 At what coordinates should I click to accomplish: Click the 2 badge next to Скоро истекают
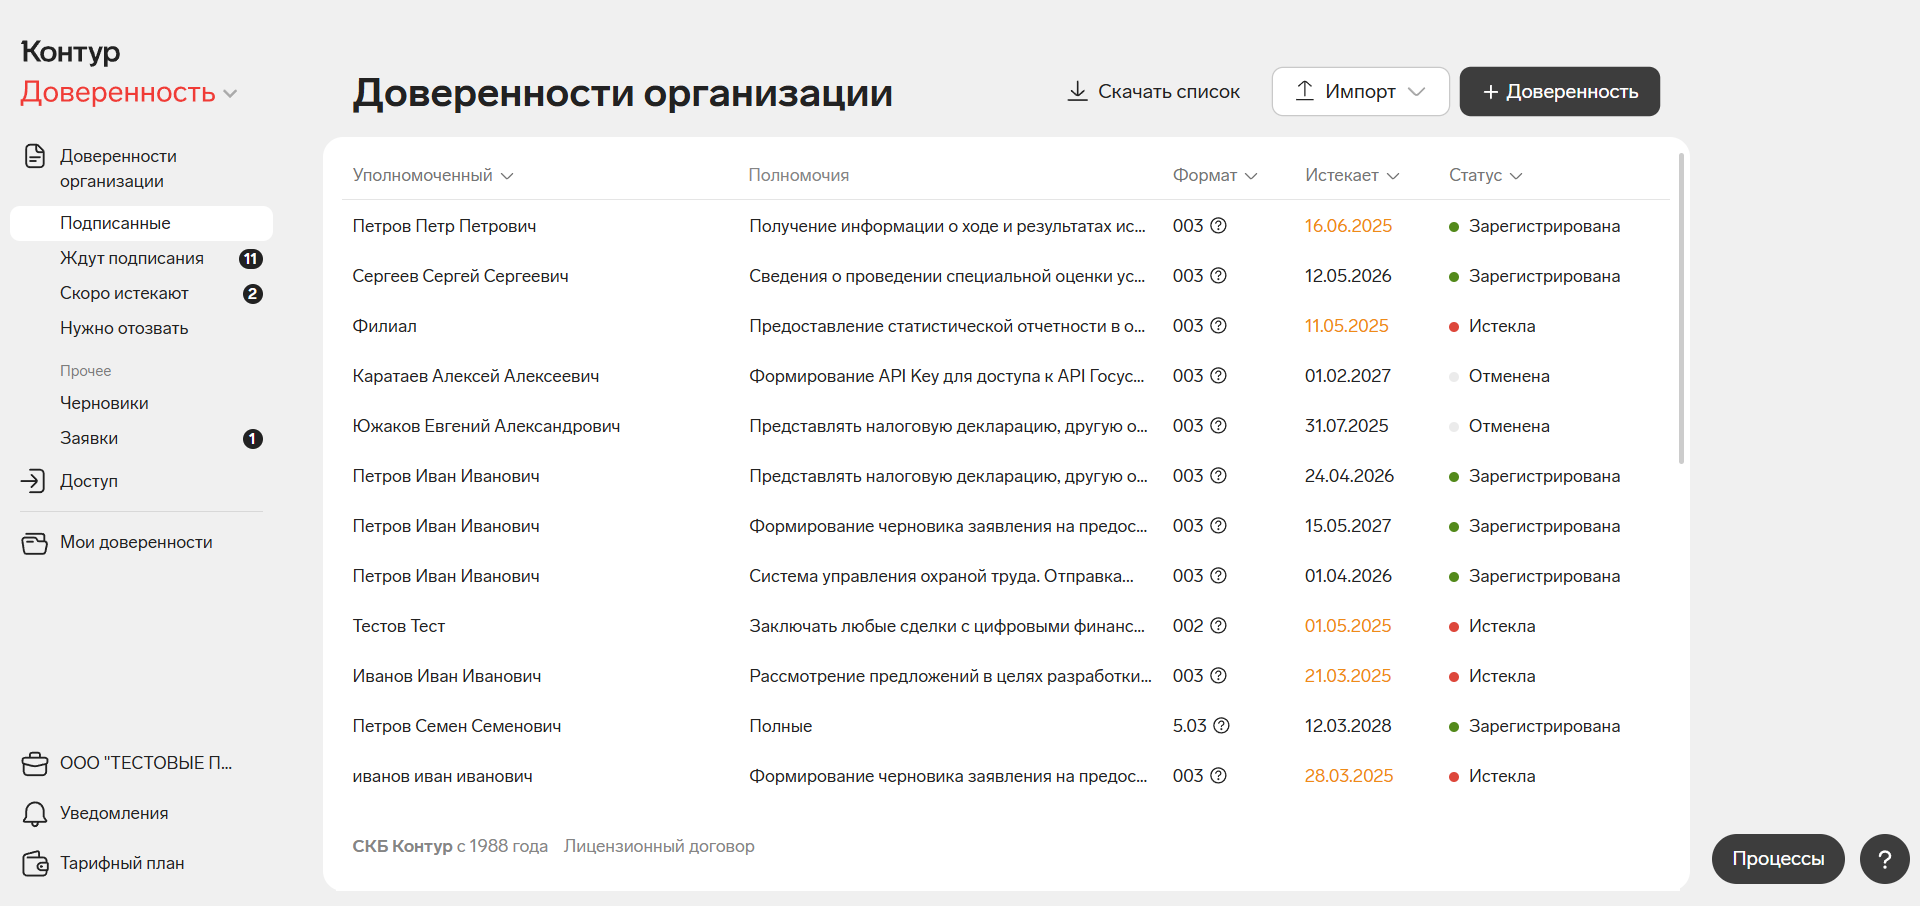coord(253,294)
